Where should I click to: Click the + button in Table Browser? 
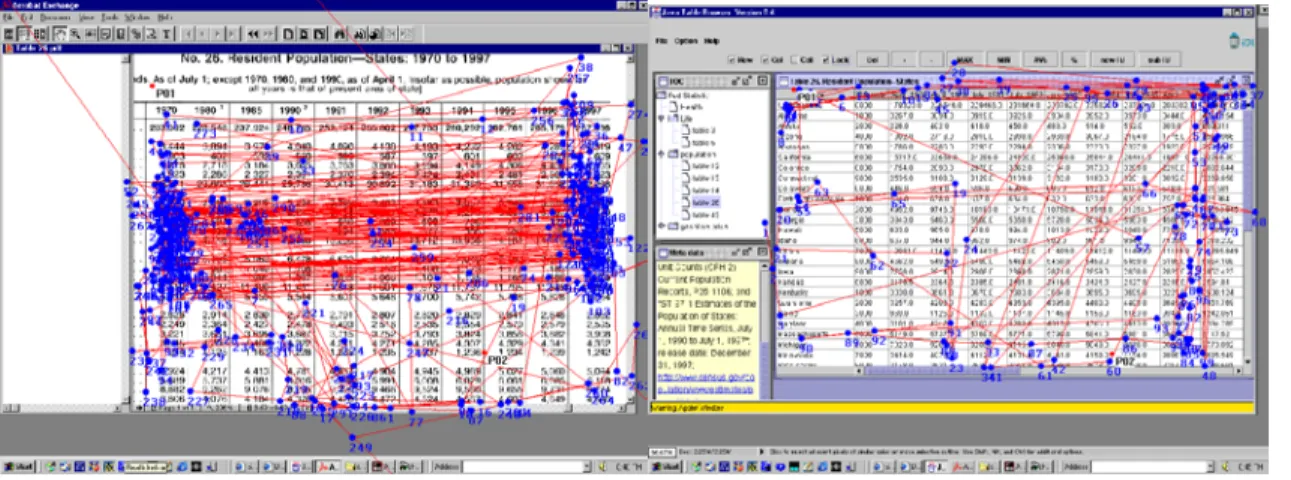pos(905,60)
